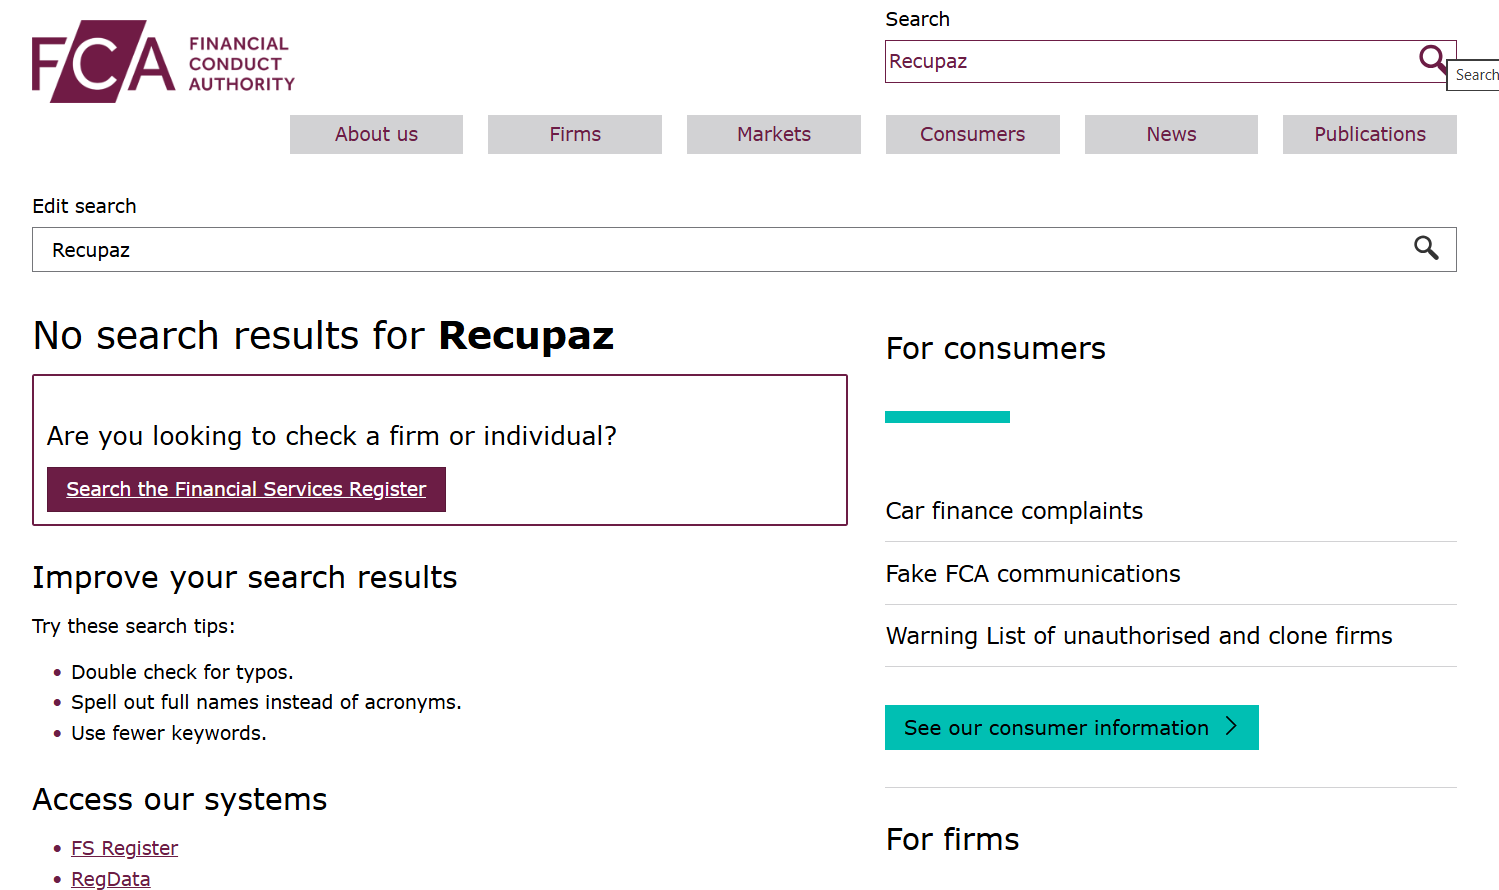
Task: Open the RegData link
Action: pos(110,878)
